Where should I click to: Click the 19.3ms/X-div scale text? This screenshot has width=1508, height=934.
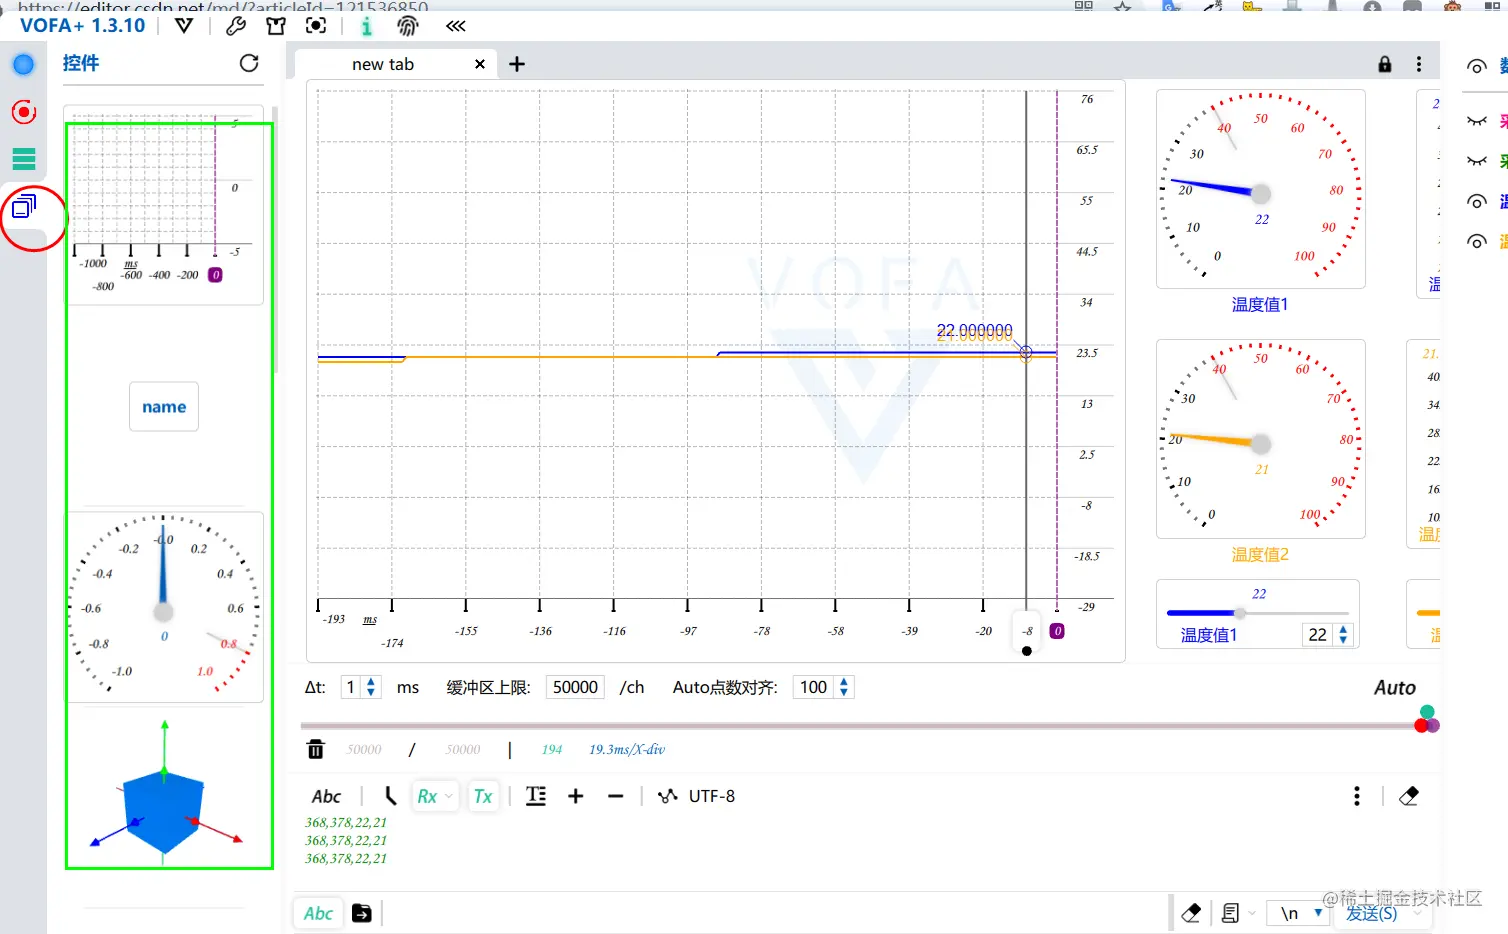pyautogui.click(x=627, y=749)
